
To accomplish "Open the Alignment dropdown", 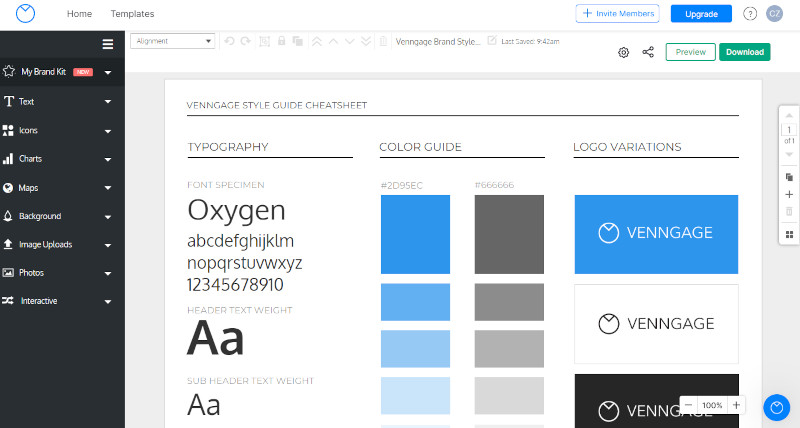I will pyautogui.click(x=172, y=41).
